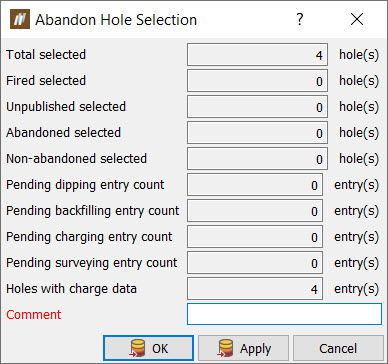
Task: Click the red Comment label
Action: (x=34, y=314)
